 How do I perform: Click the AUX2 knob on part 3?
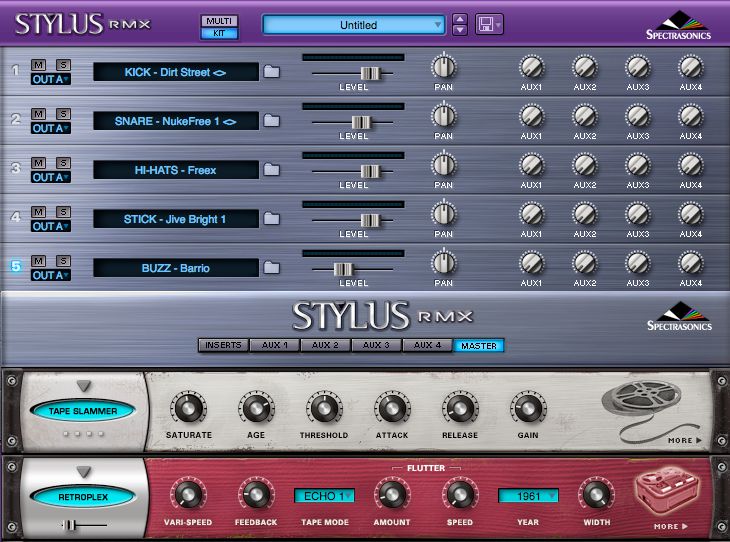tap(585, 165)
